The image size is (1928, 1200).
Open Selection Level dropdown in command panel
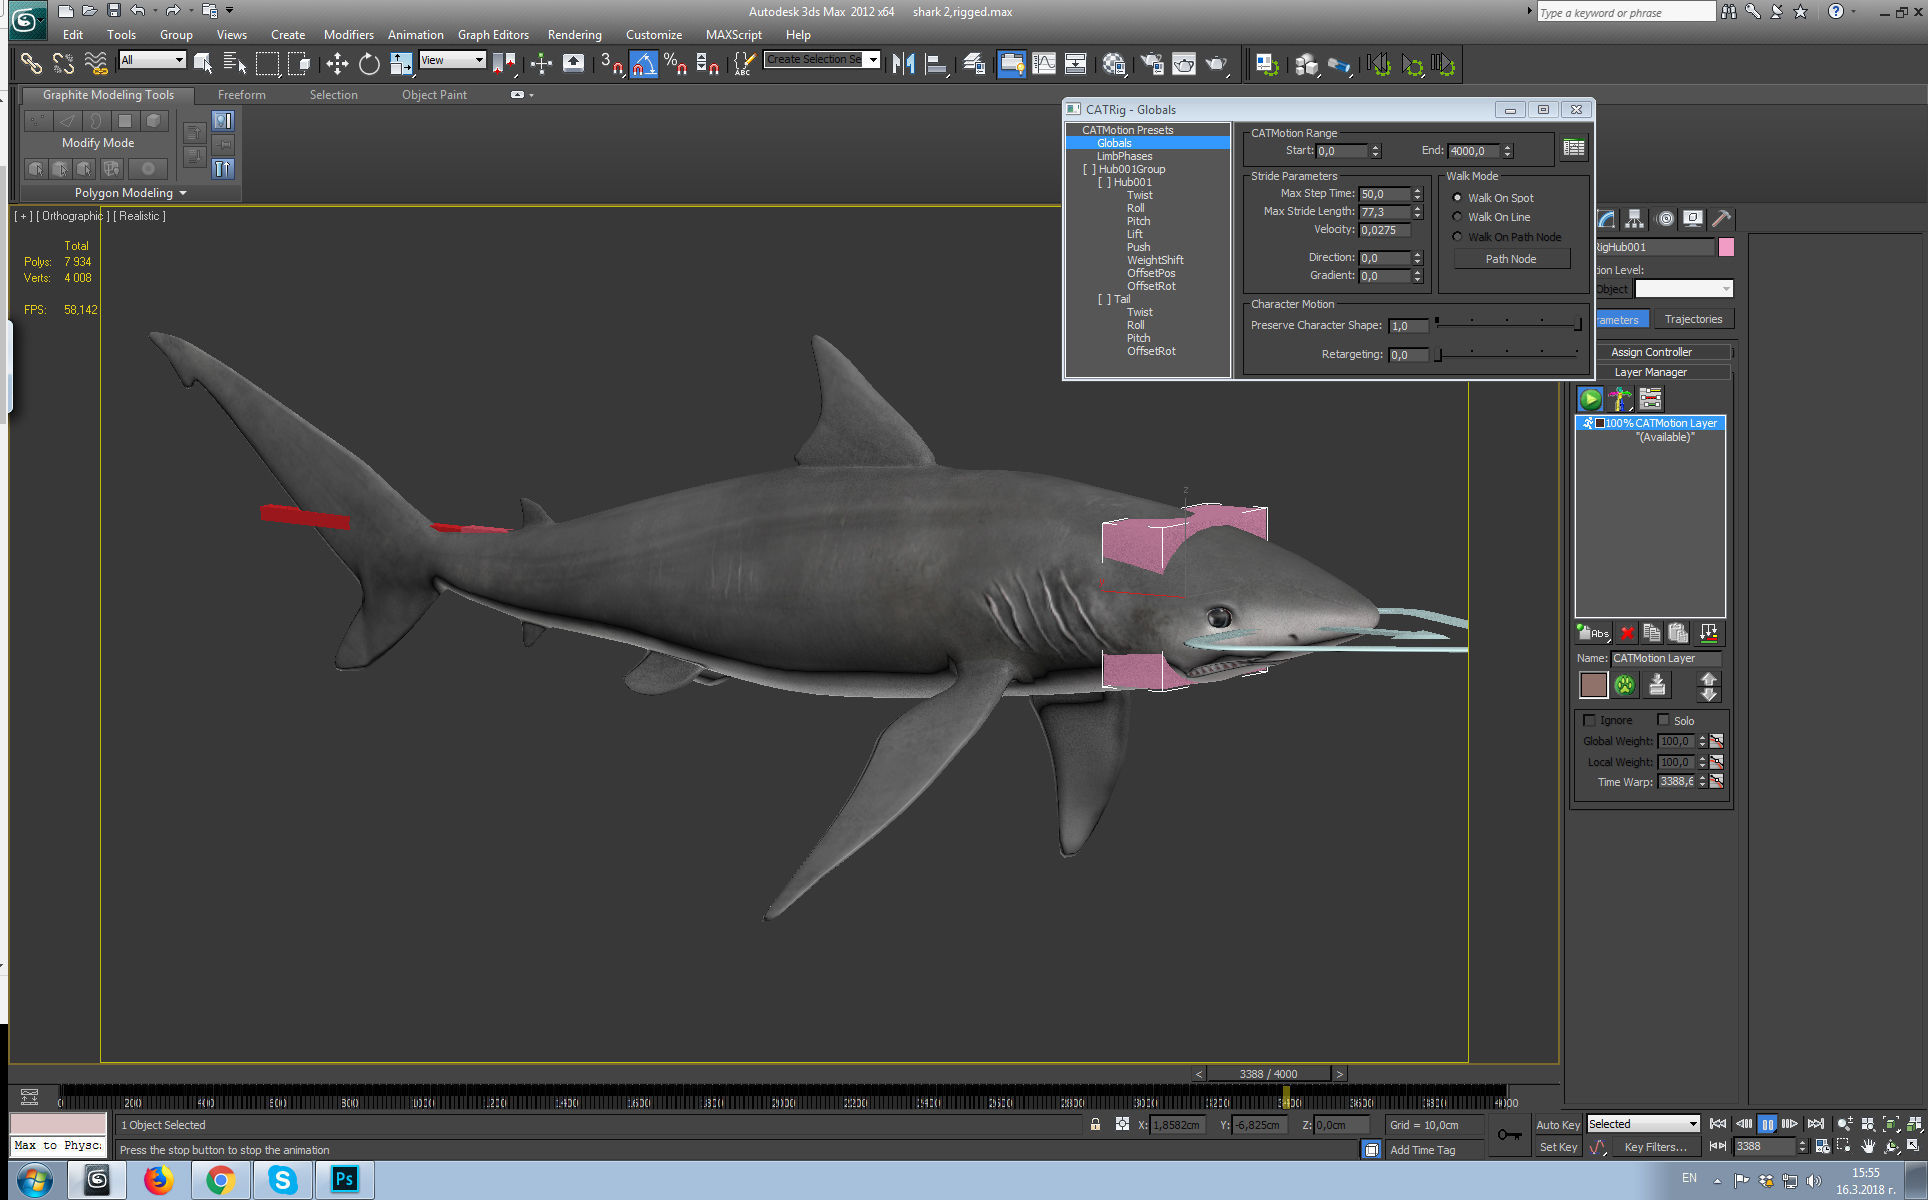pos(1684,289)
